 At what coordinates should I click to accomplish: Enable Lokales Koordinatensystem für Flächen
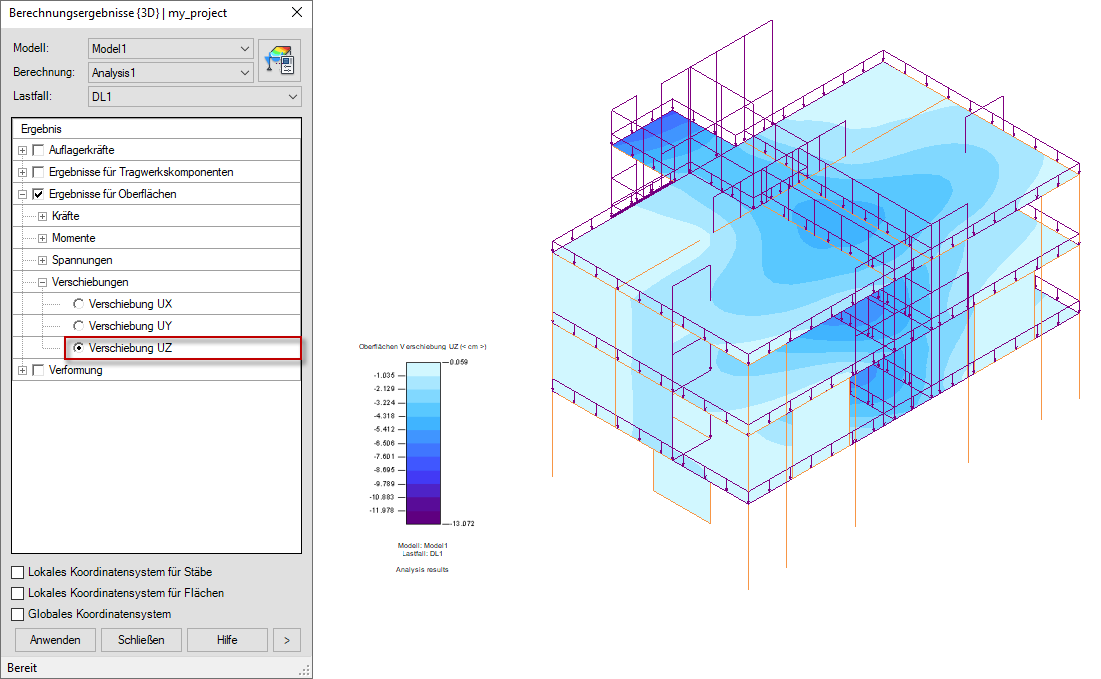[18, 593]
